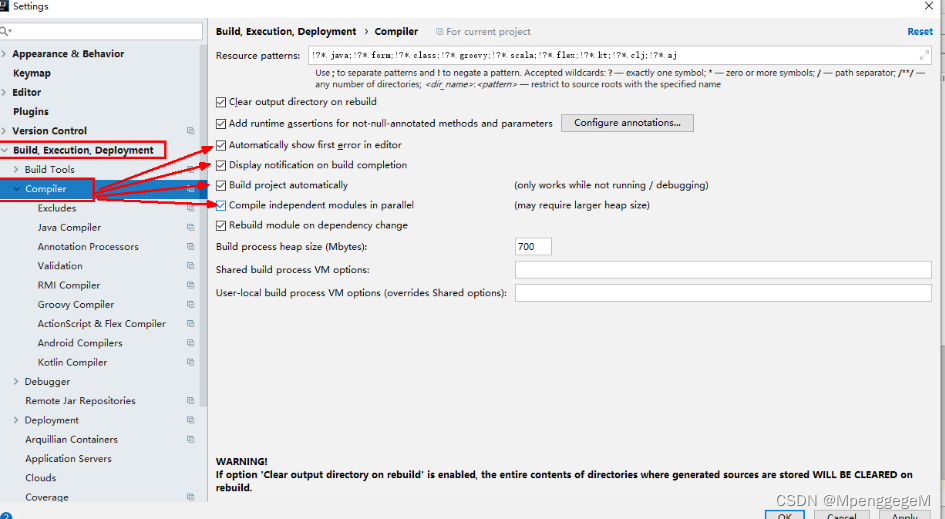This screenshot has width=945, height=519.
Task: Select Annotation Processors settings
Action: 88,247
